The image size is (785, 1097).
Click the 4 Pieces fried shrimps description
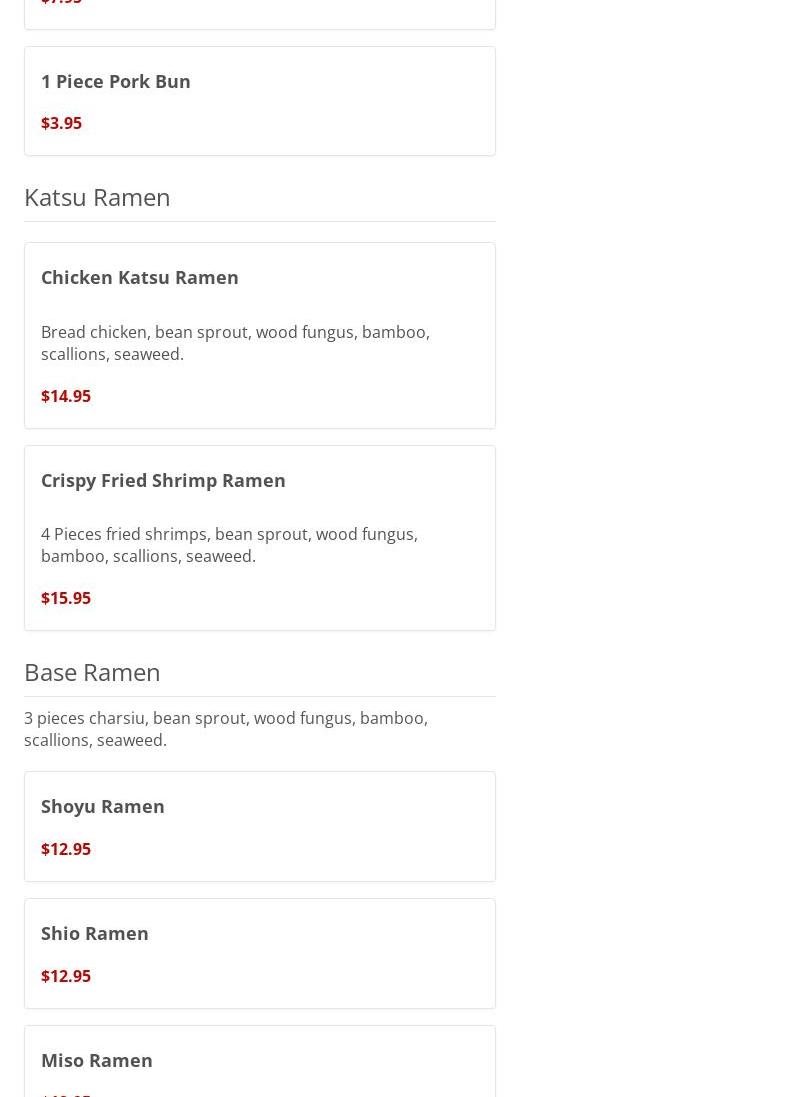(x=229, y=545)
